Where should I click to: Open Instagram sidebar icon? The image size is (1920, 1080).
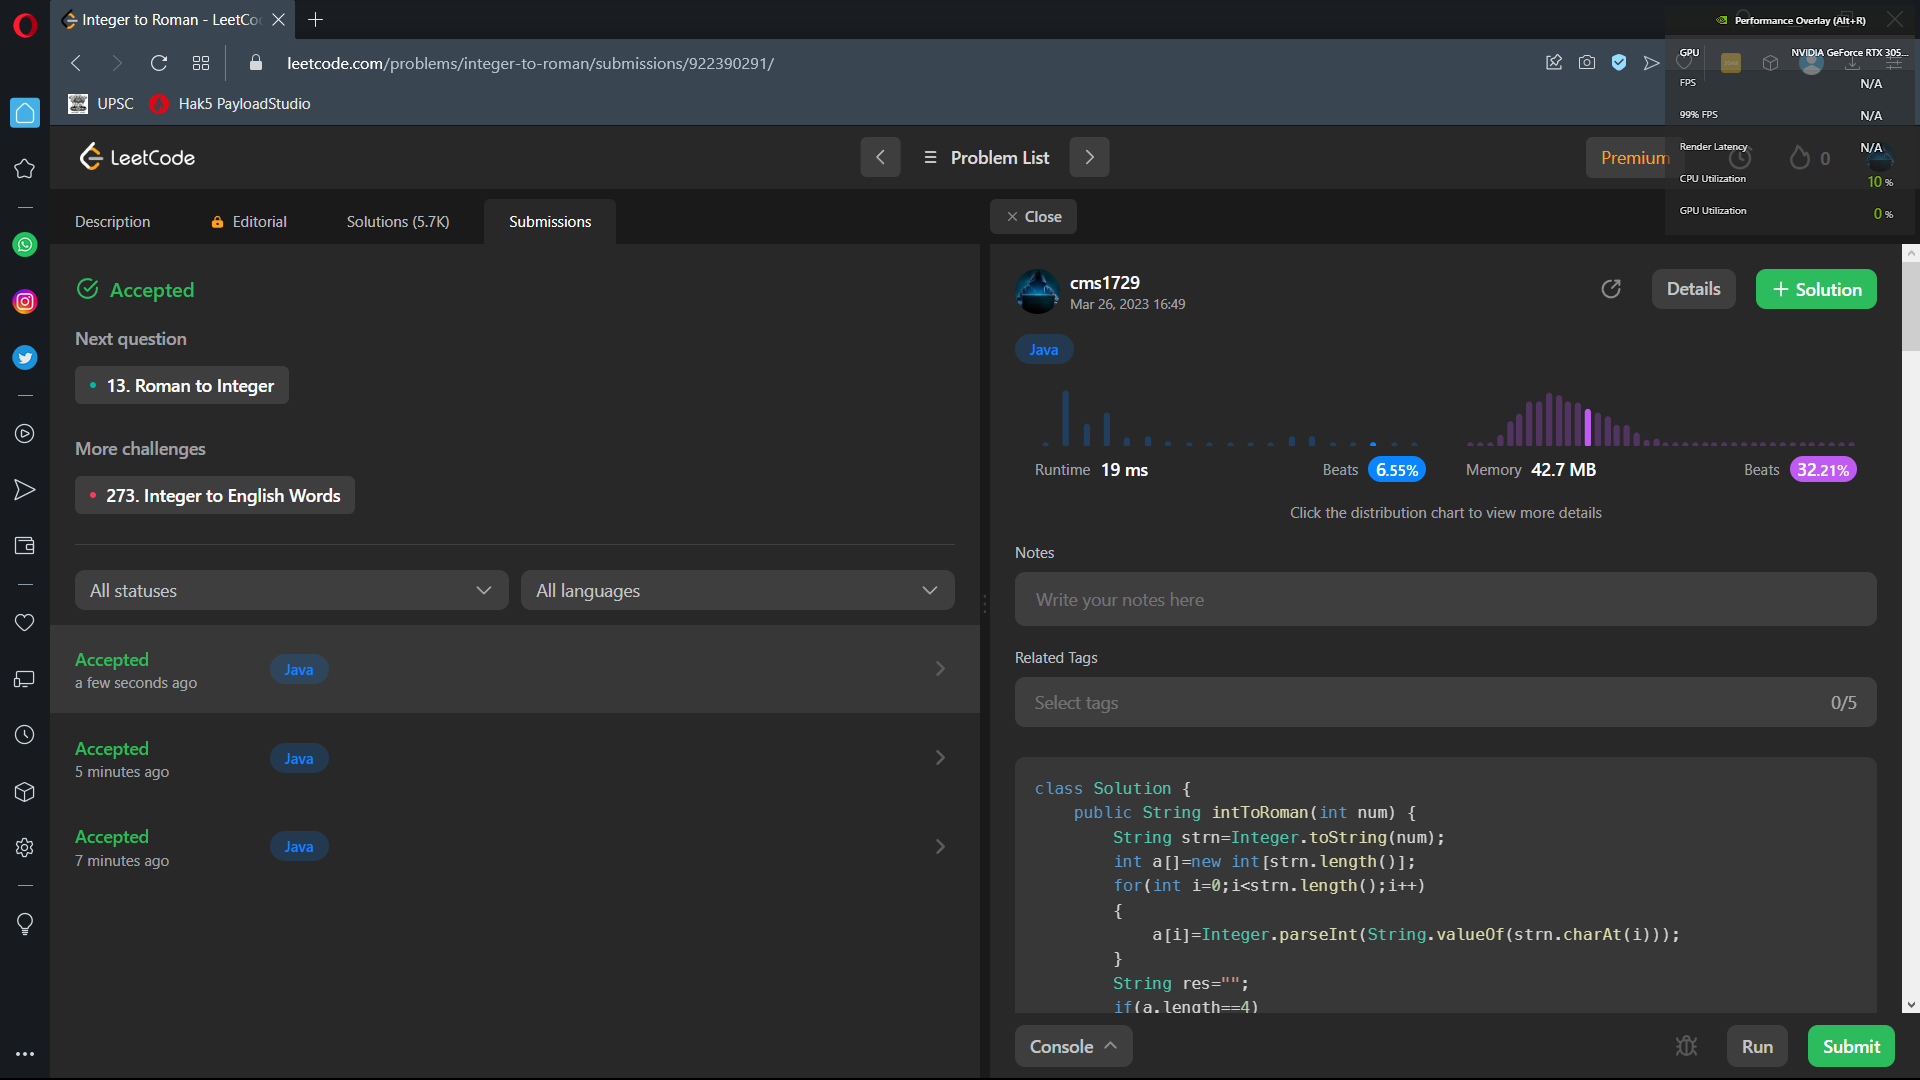(x=25, y=302)
